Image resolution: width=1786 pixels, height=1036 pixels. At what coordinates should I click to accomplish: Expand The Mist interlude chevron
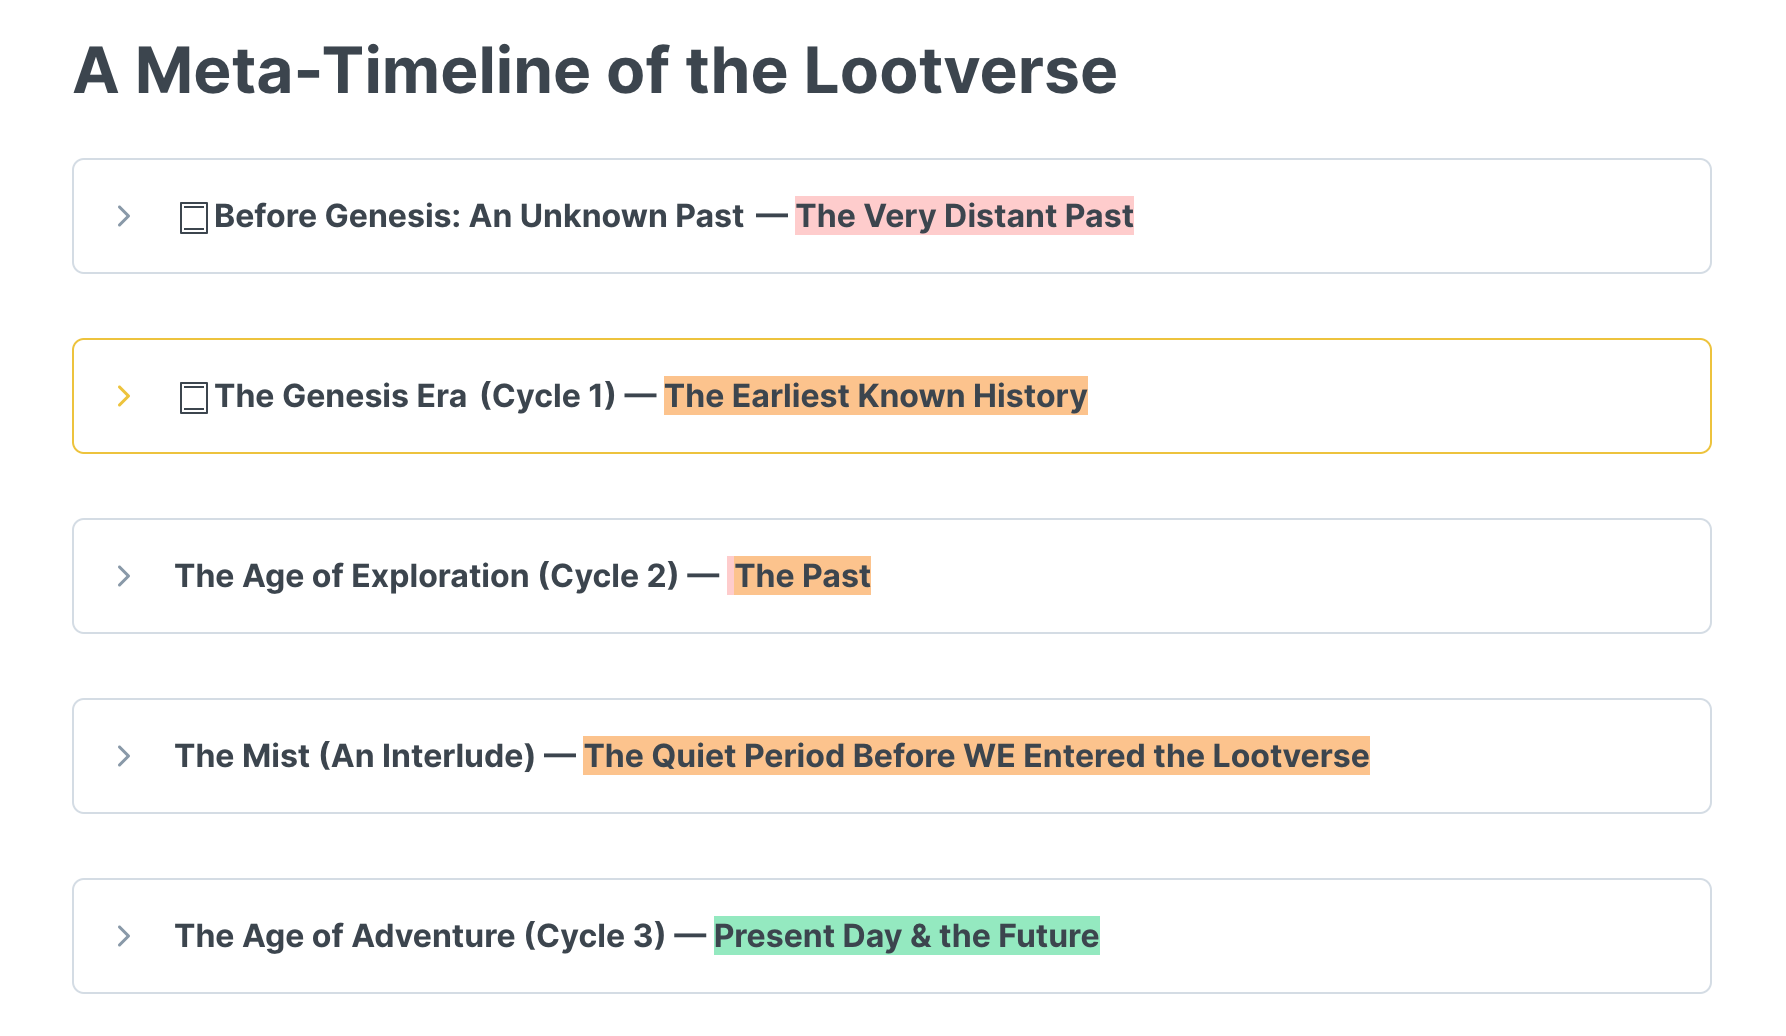pyautogui.click(x=124, y=756)
